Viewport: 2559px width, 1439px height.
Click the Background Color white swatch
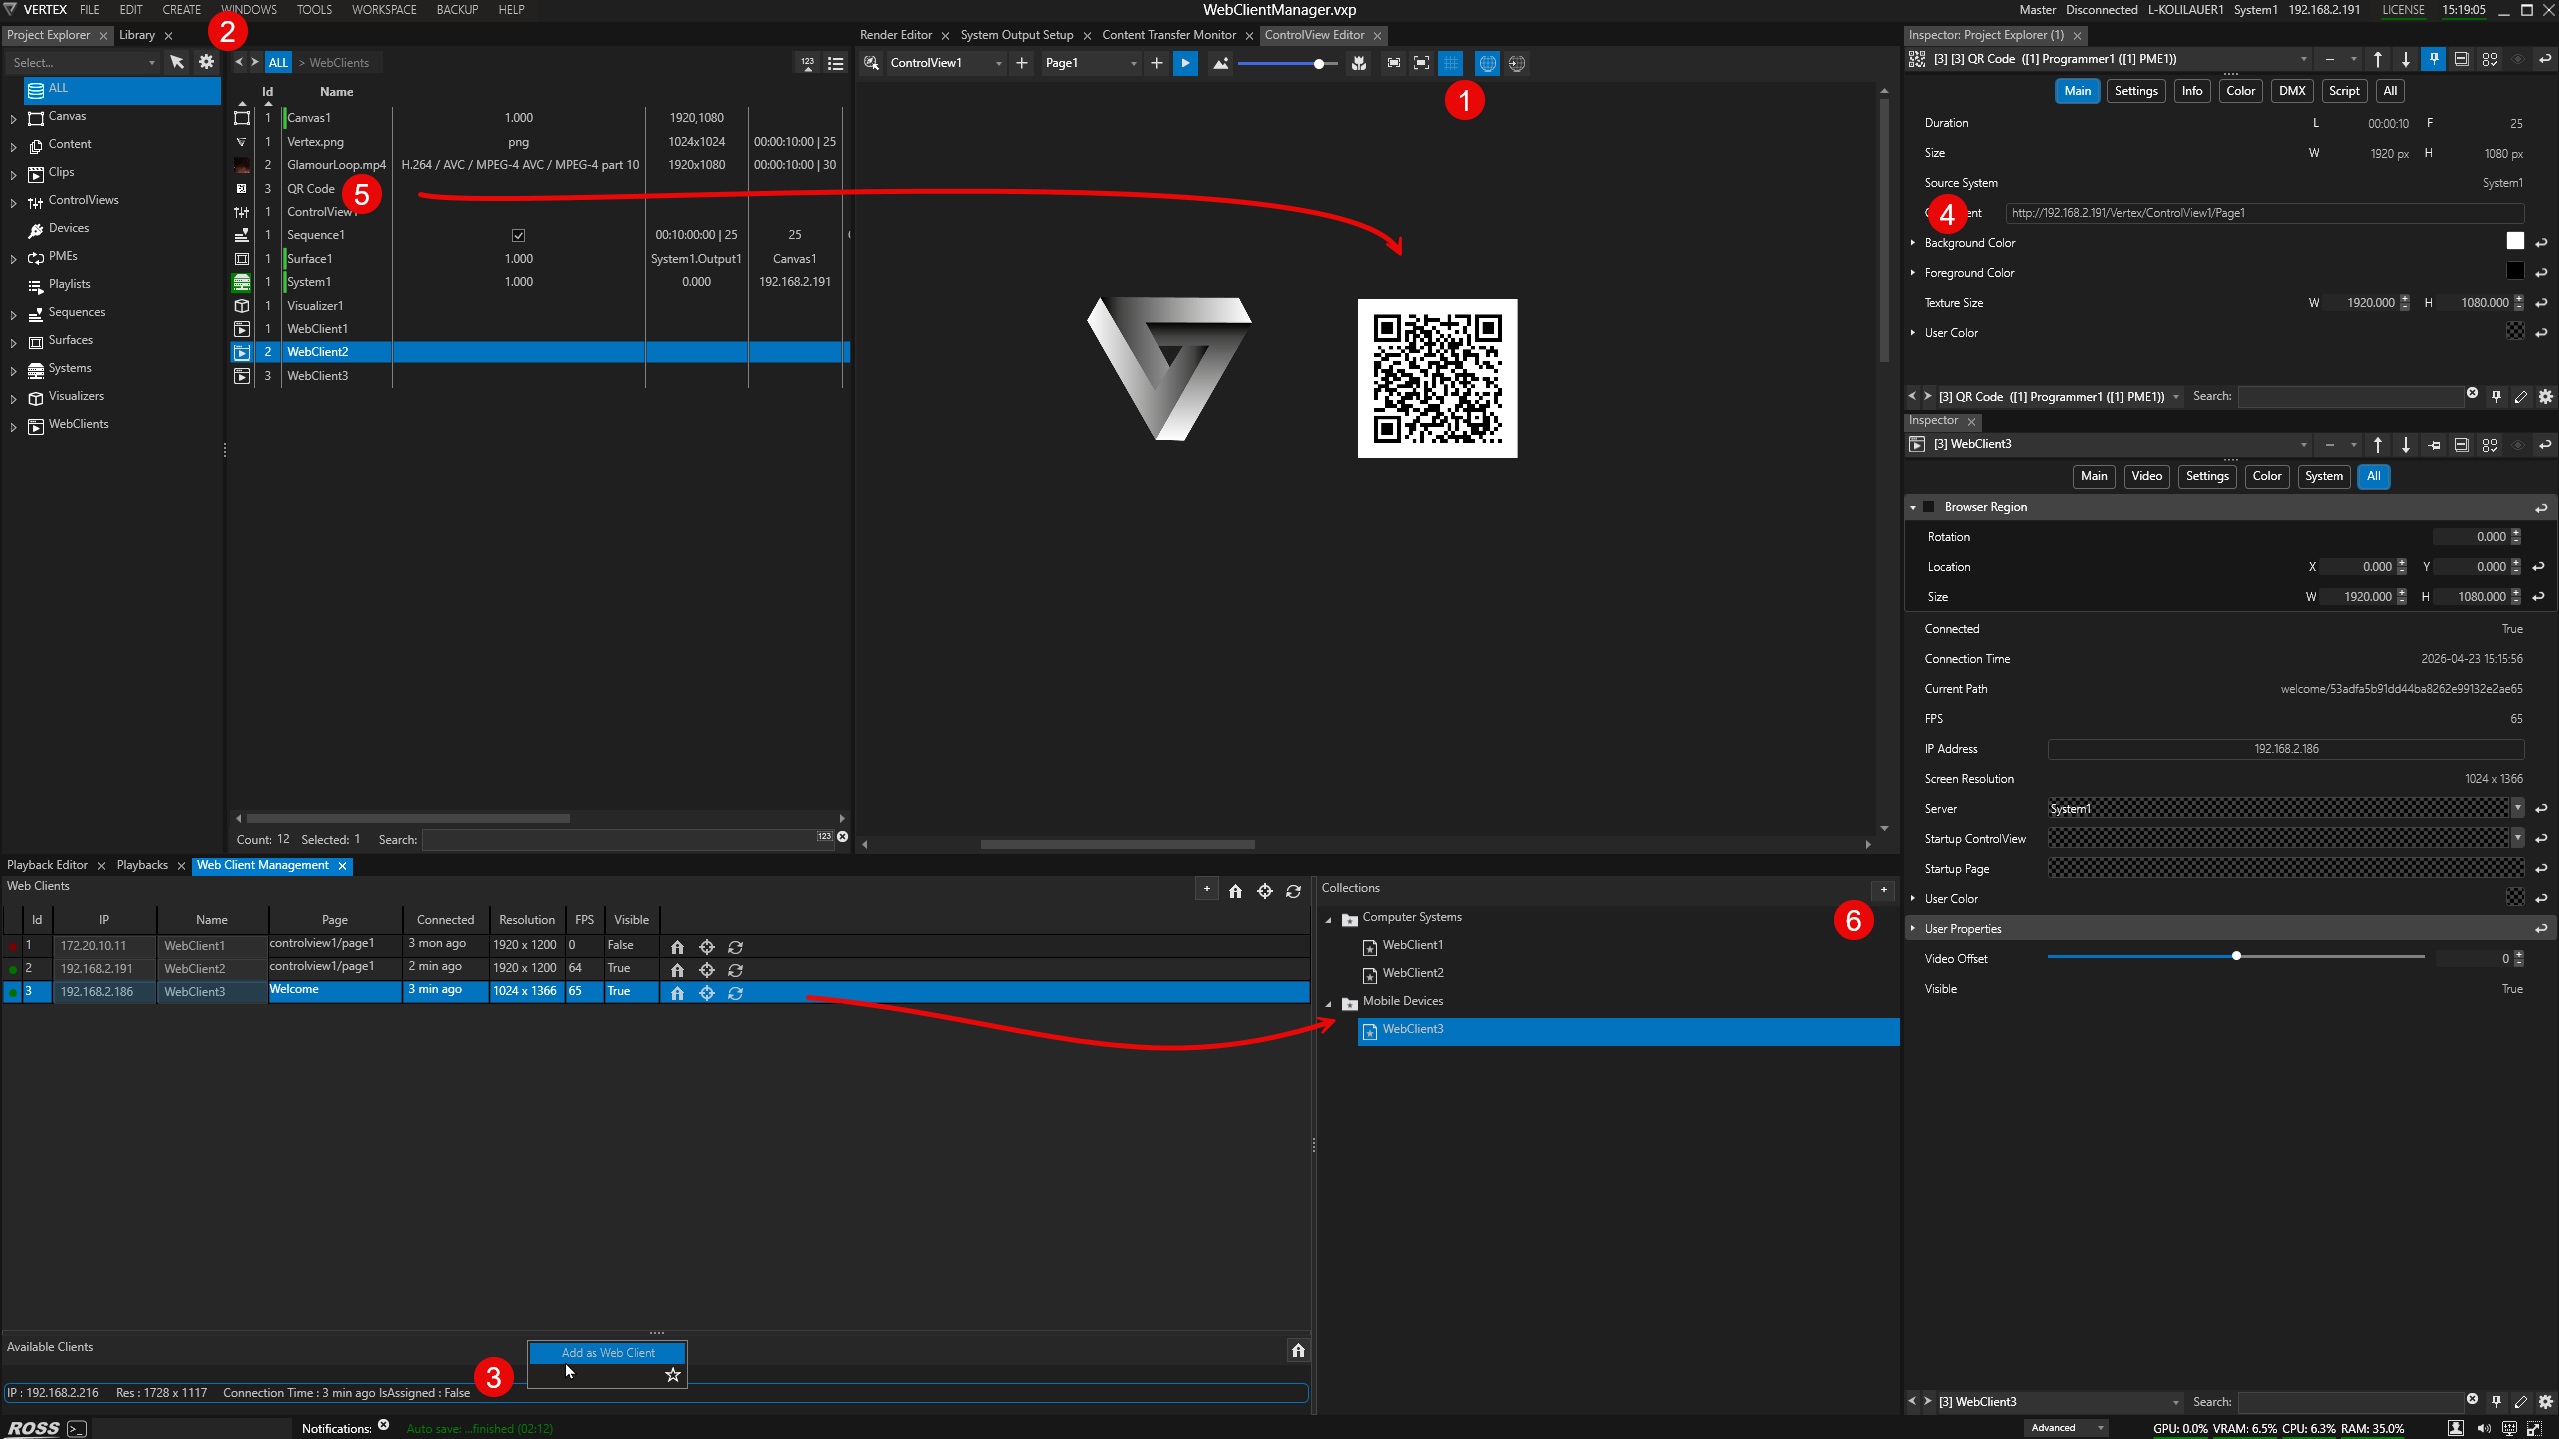click(2514, 241)
